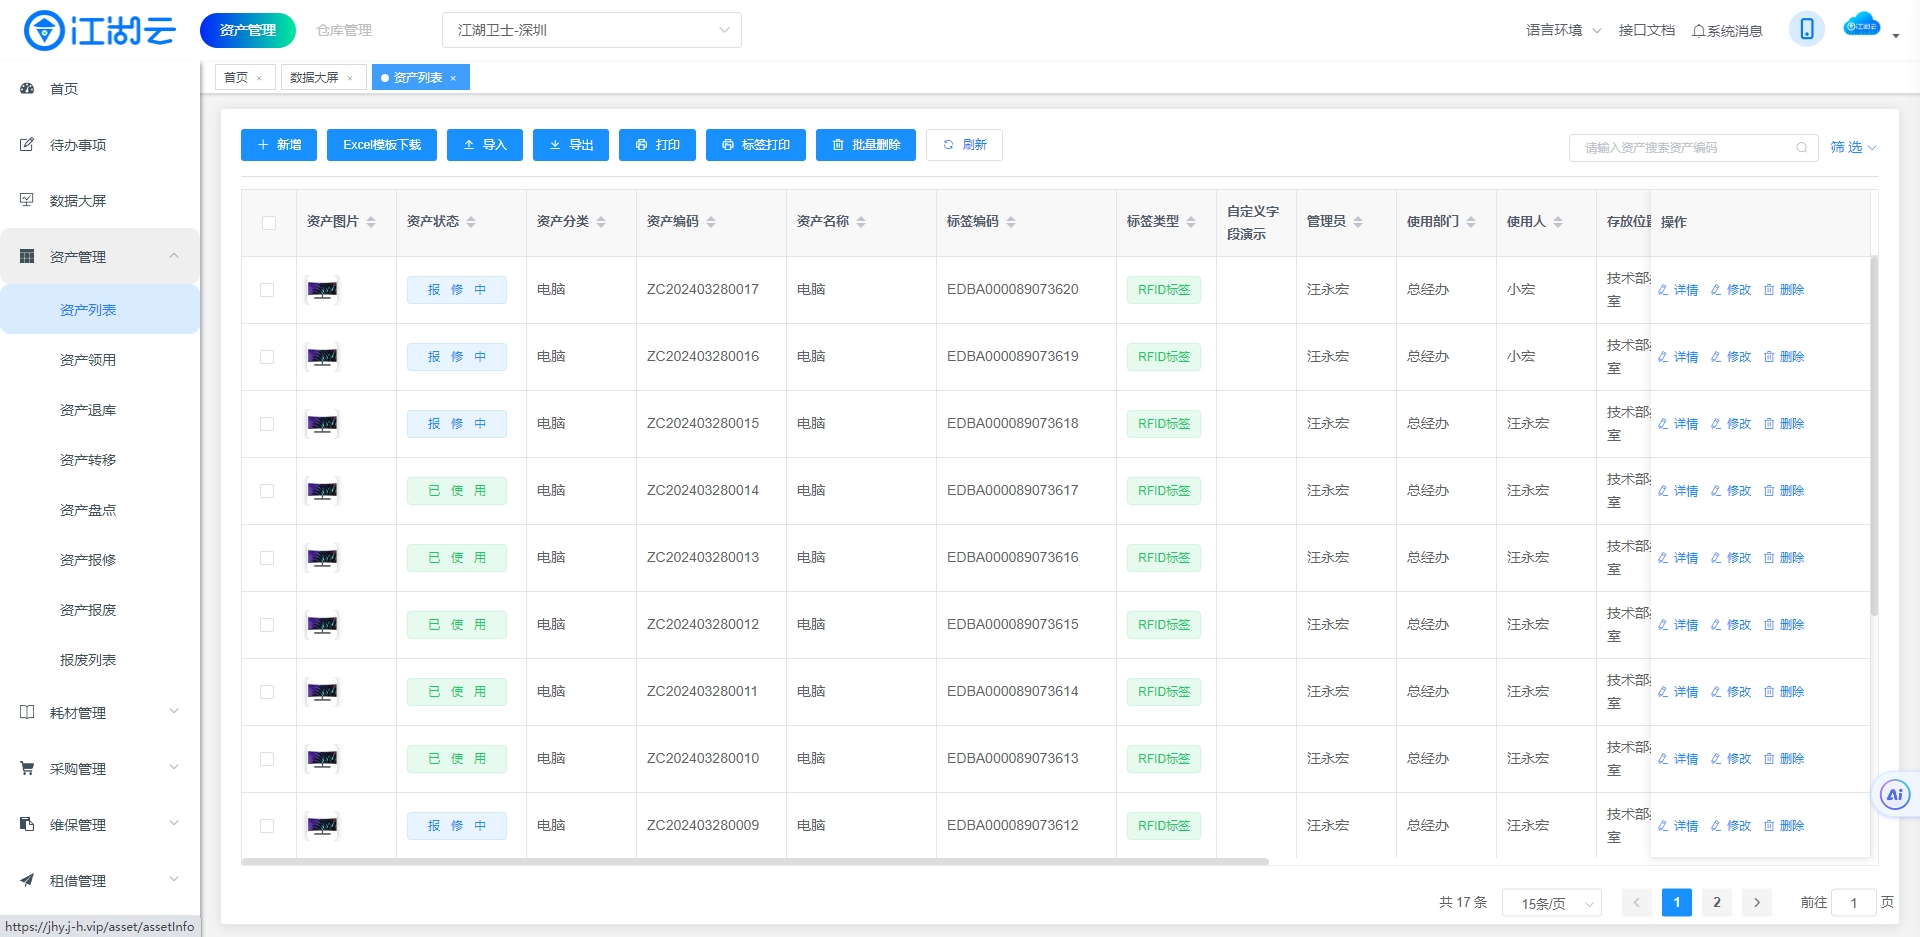This screenshot has height=937, width=1920.
Task: Open the asset image thumbnail for ZC202403280010
Action: (322, 759)
